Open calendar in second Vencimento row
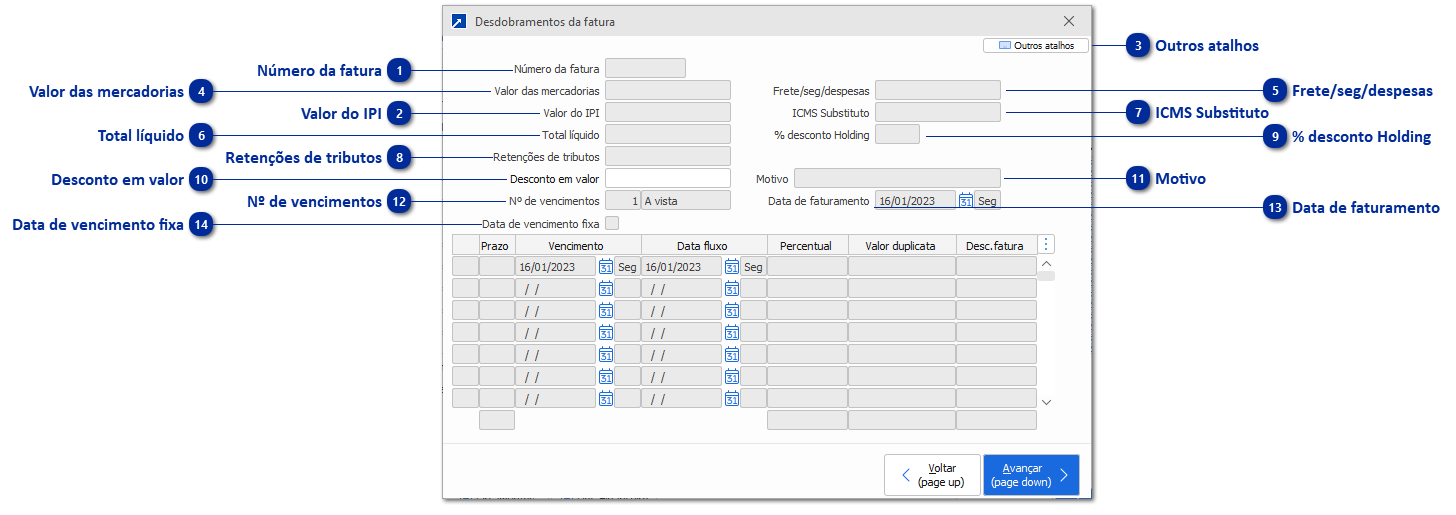1456x515 pixels. point(605,289)
